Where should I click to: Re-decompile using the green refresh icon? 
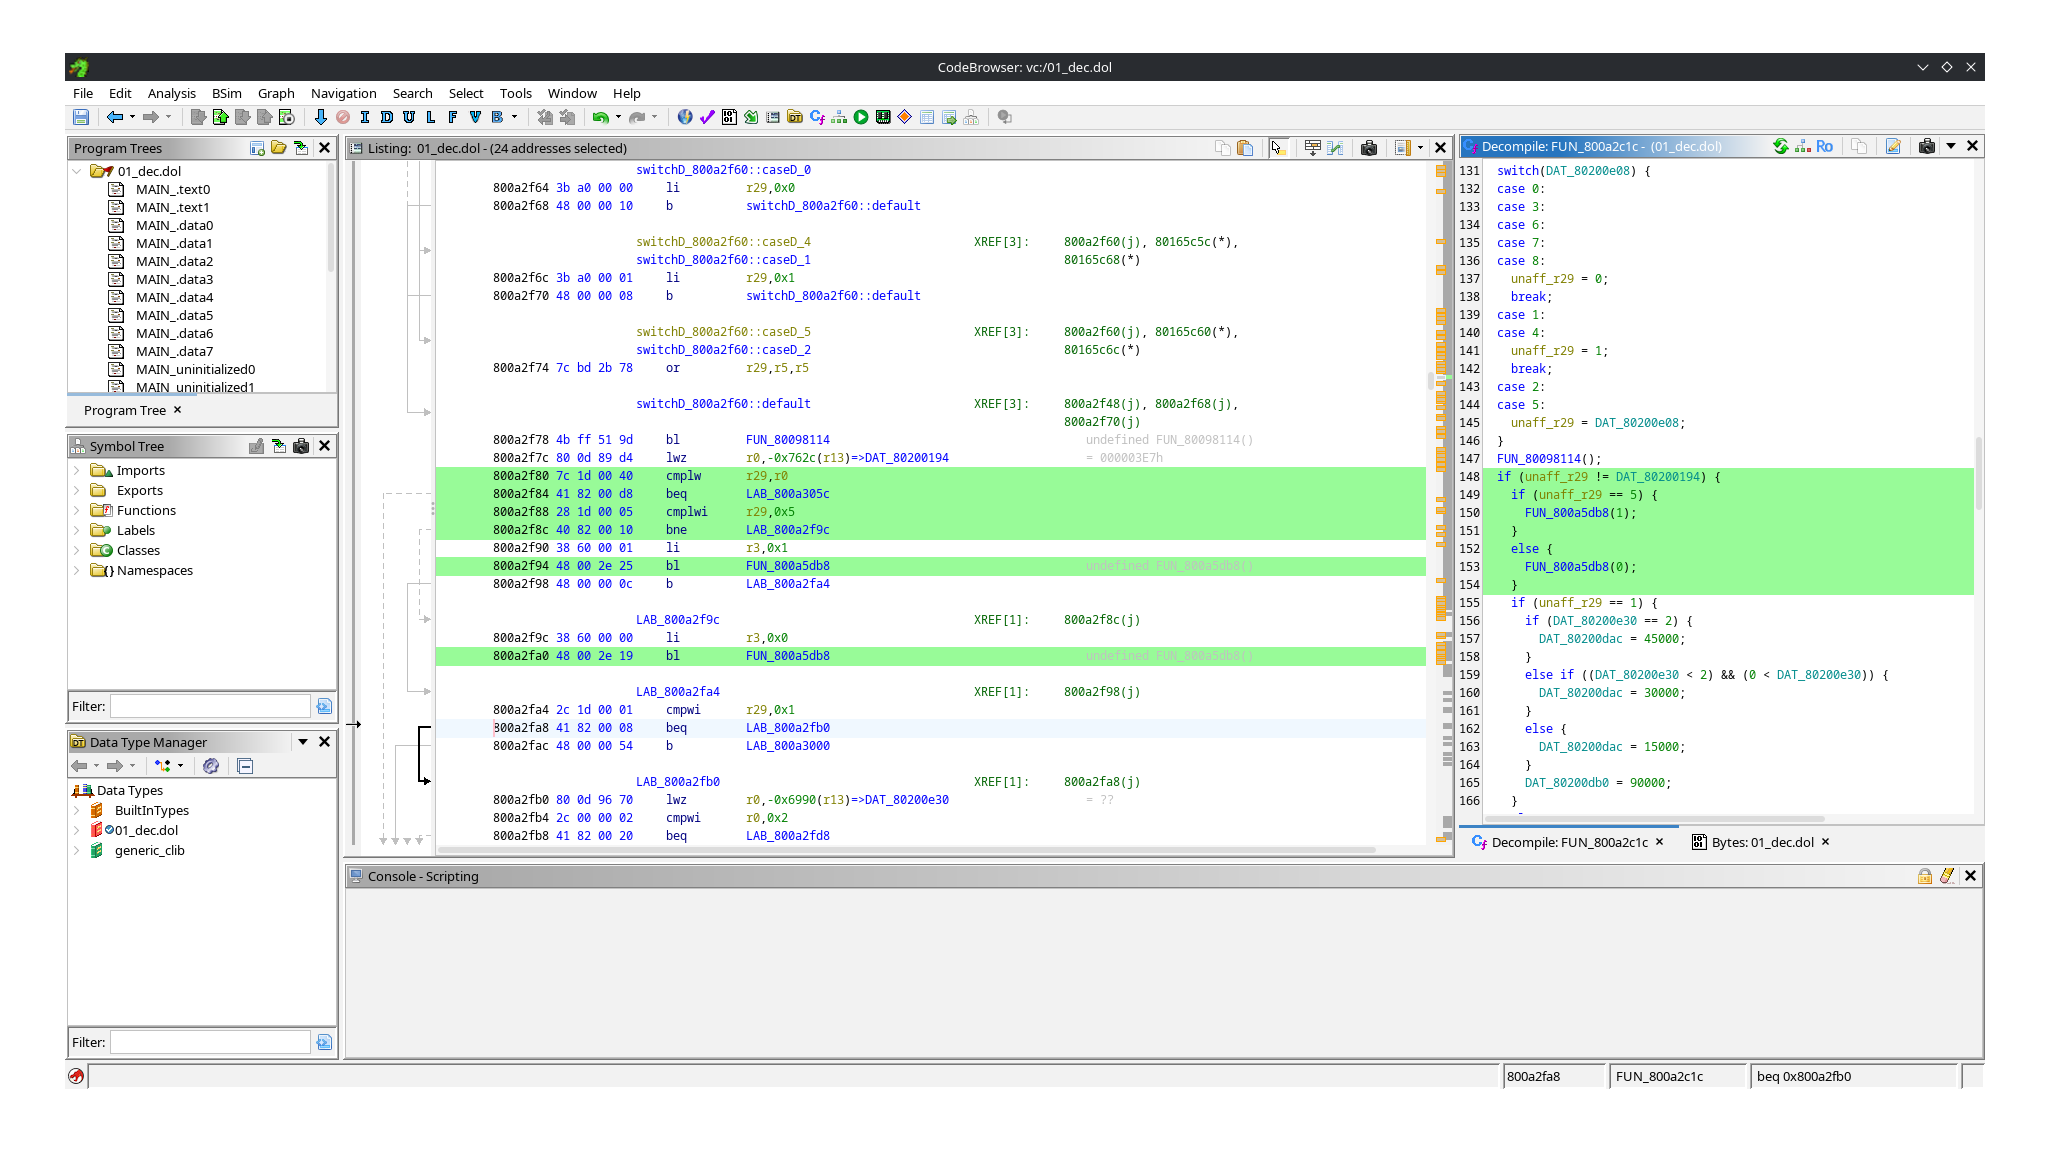coord(1781,146)
